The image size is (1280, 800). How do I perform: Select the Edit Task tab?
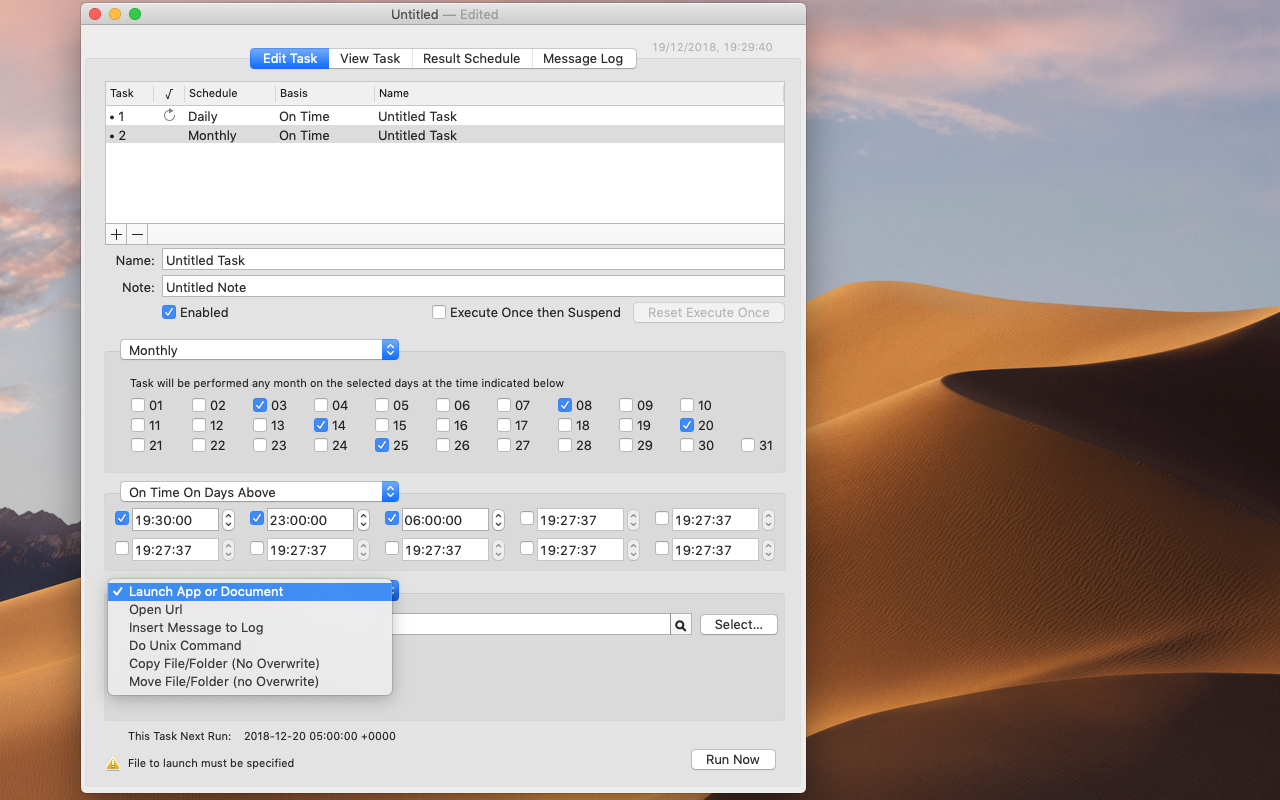289,58
